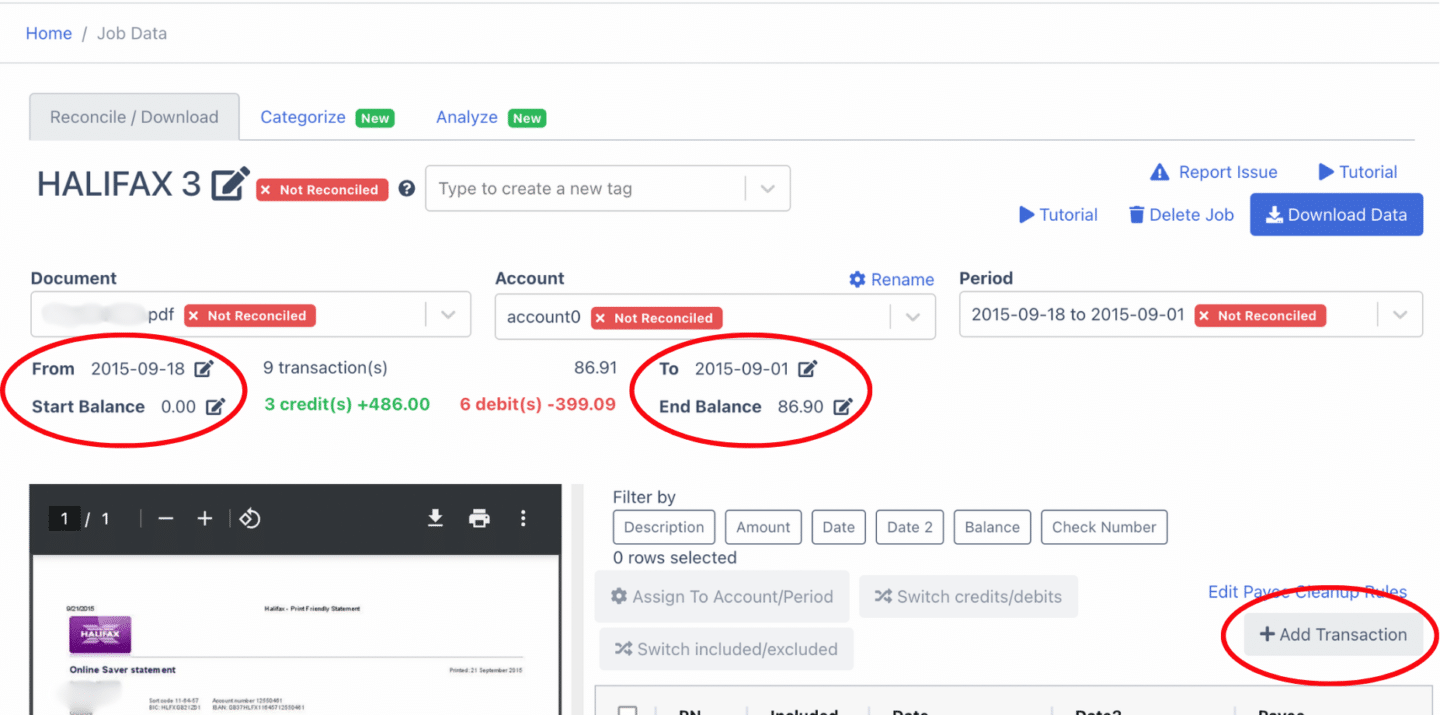
Task: Open Edit Payee Cleanup Rules
Action: coord(1307,592)
